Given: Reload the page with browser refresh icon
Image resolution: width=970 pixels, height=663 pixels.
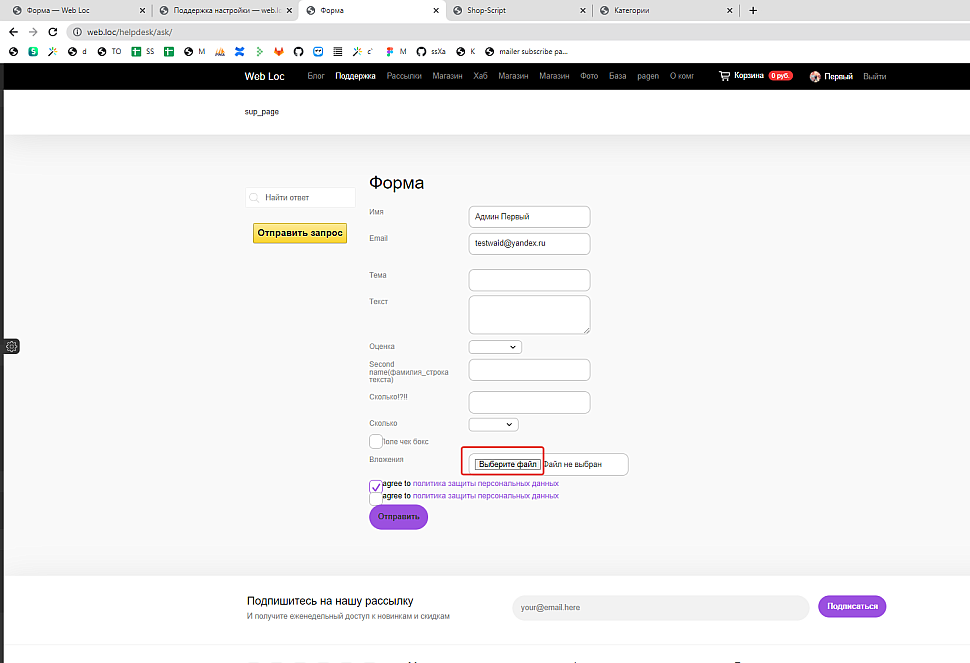Looking at the screenshot, I should pos(53,32).
